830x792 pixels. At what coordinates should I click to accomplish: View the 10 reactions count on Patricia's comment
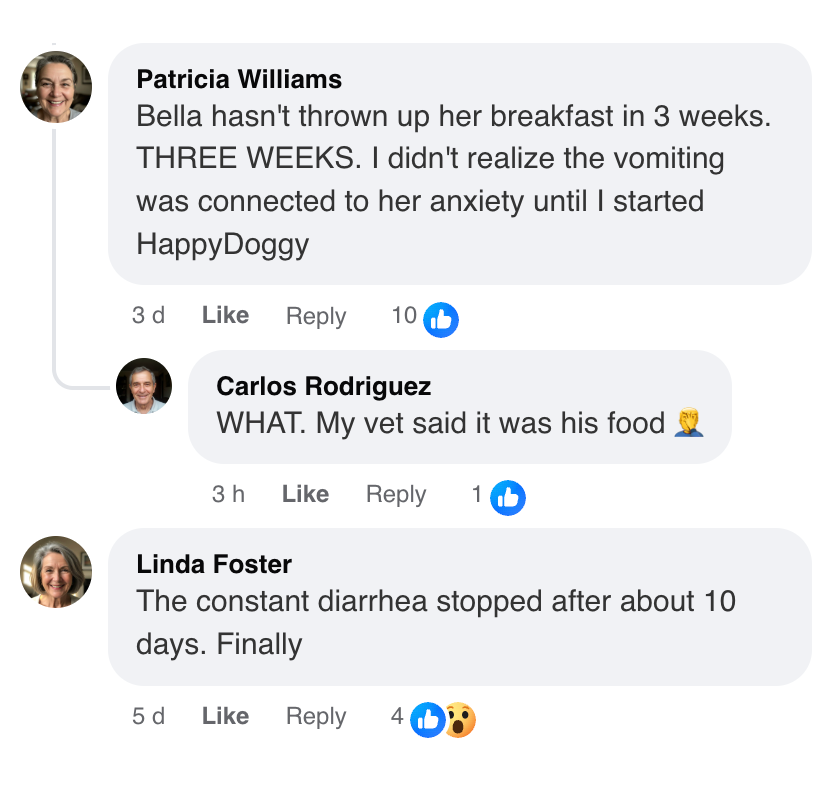tap(404, 316)
